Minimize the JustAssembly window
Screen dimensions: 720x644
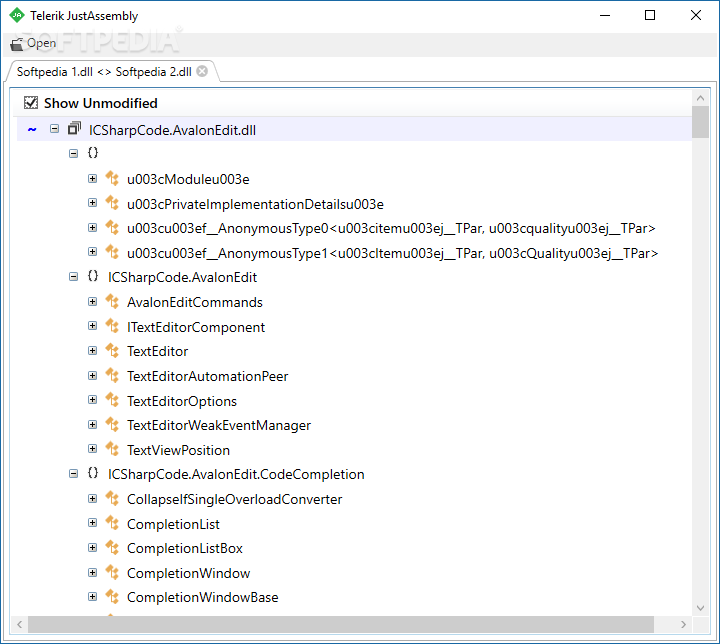(x=605, y=15)
